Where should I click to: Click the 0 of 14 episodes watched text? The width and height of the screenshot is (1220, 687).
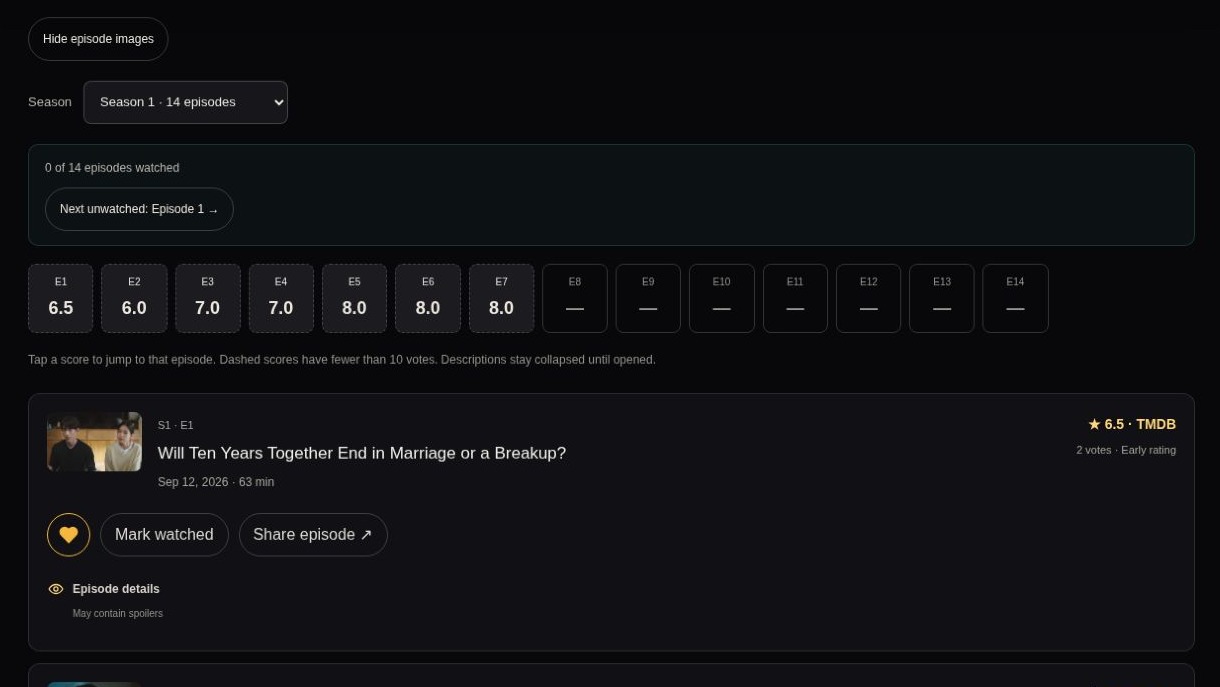112,168
